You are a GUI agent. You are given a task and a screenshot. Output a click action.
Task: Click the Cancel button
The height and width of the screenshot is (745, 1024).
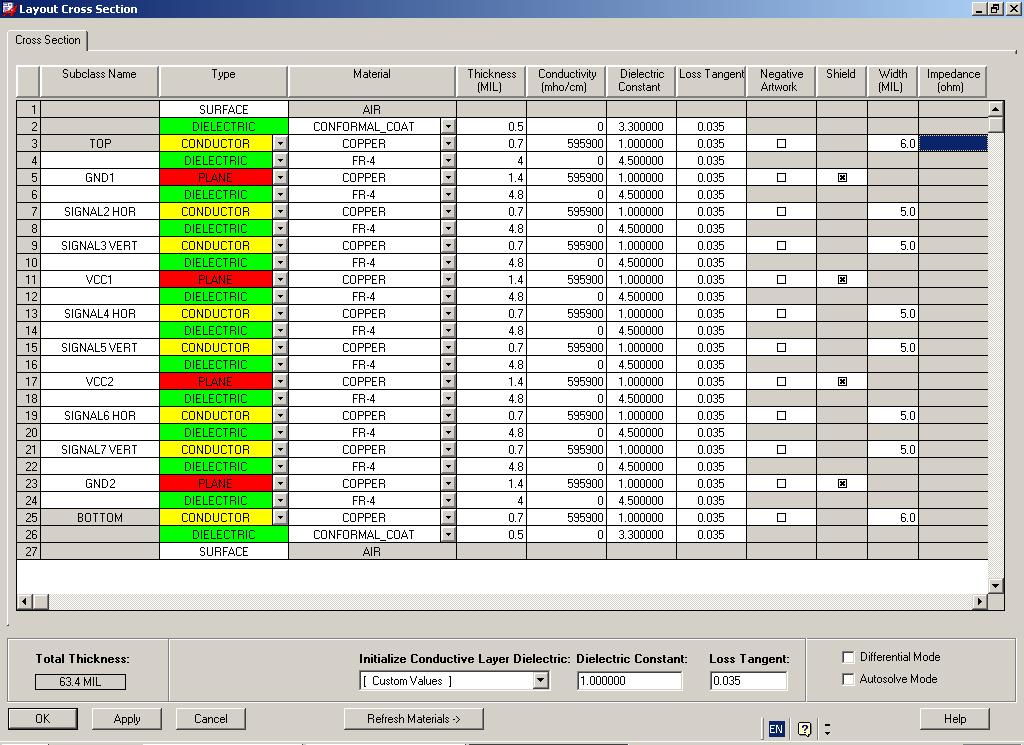(x=210, y=718)
